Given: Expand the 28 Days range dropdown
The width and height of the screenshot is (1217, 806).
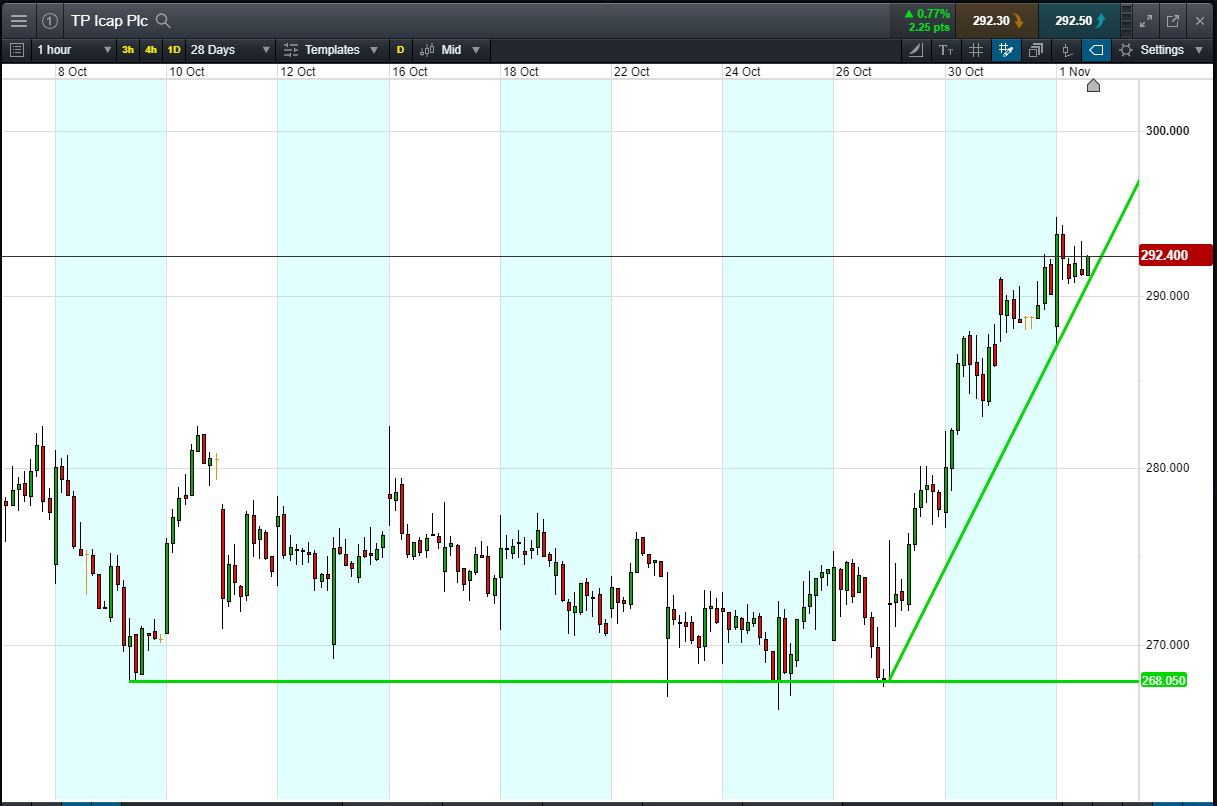Looking at the screenshot, I should click(230, 49).
